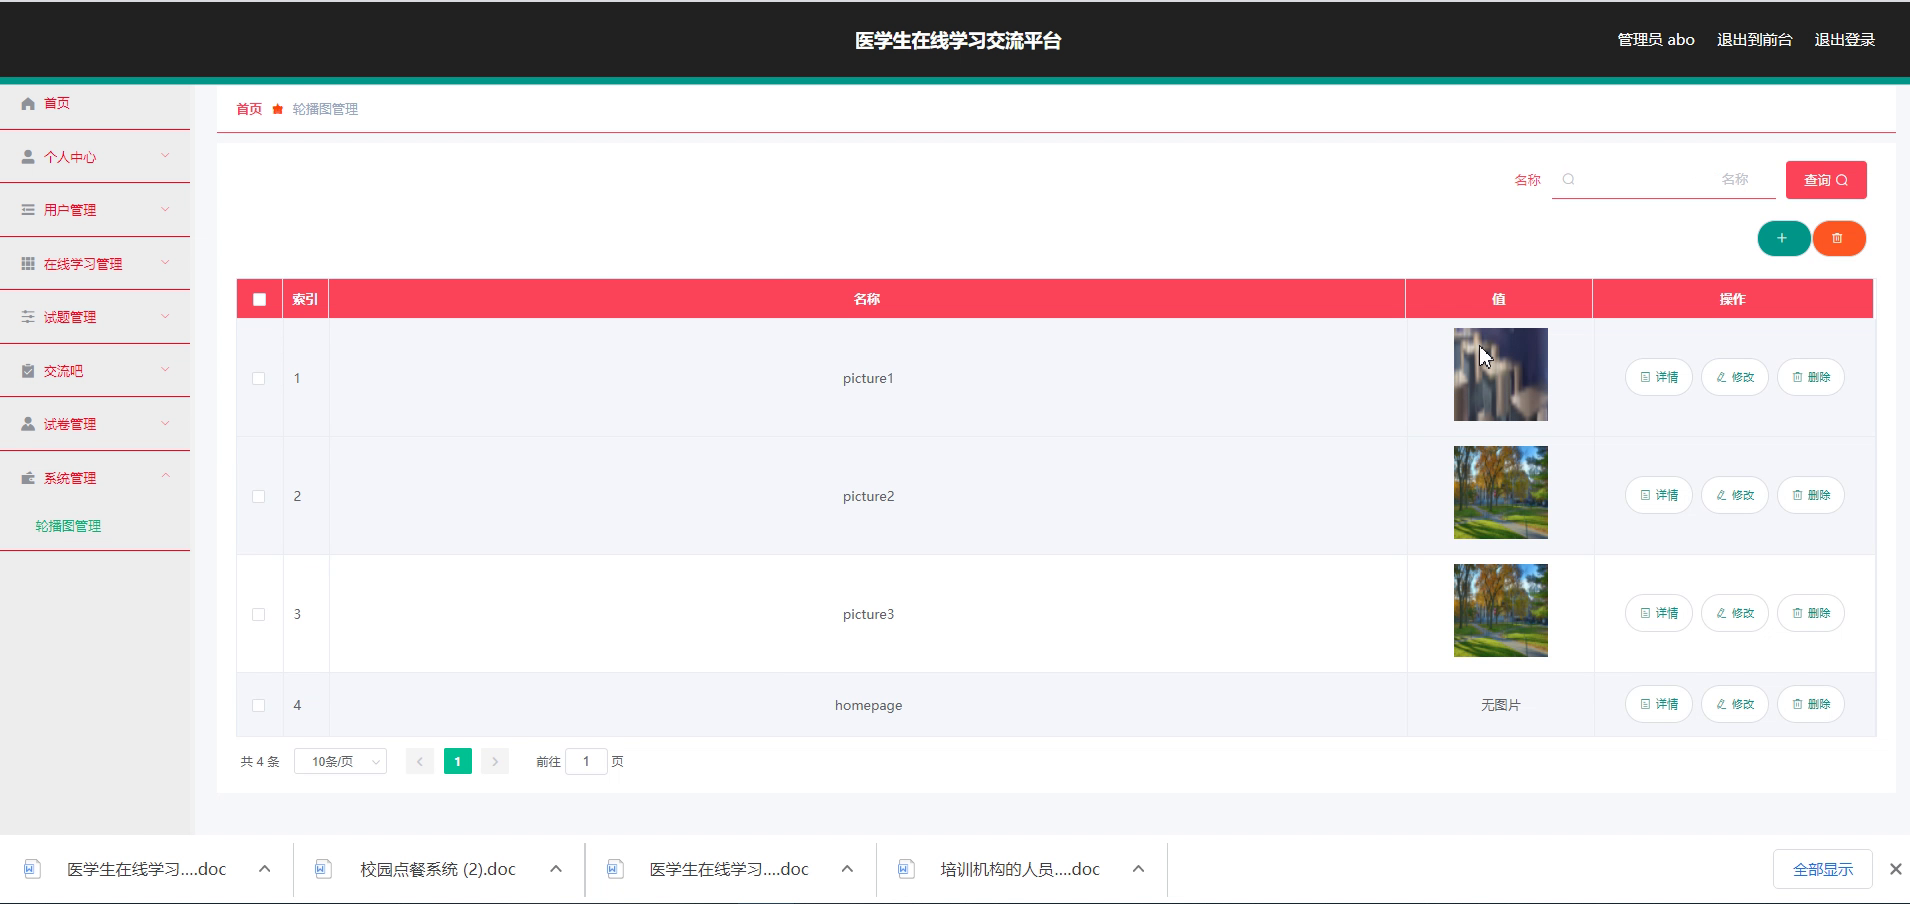1910x904 pixels.
Task: Click 修改 for the picture3 row
Action: tap(1735, 613)
